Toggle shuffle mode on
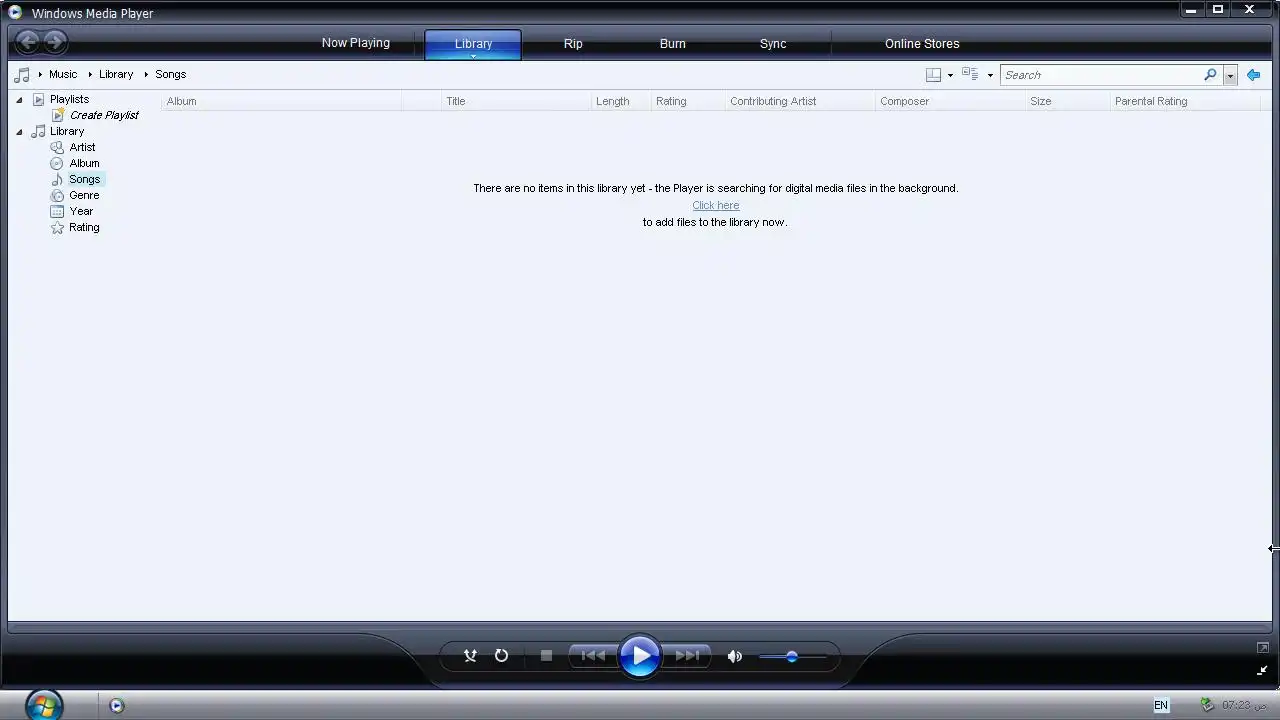1280x720 pixels. [x=470, y=656]
